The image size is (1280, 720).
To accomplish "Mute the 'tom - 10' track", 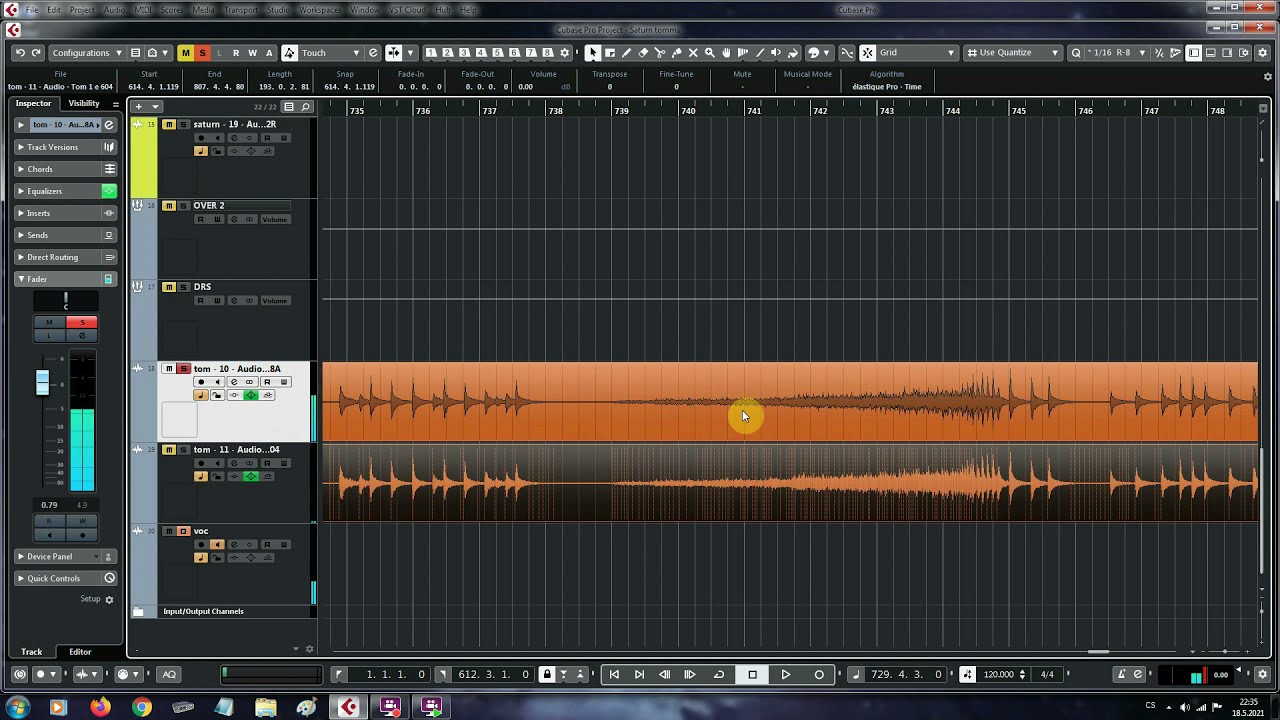I will click(169, 369).
